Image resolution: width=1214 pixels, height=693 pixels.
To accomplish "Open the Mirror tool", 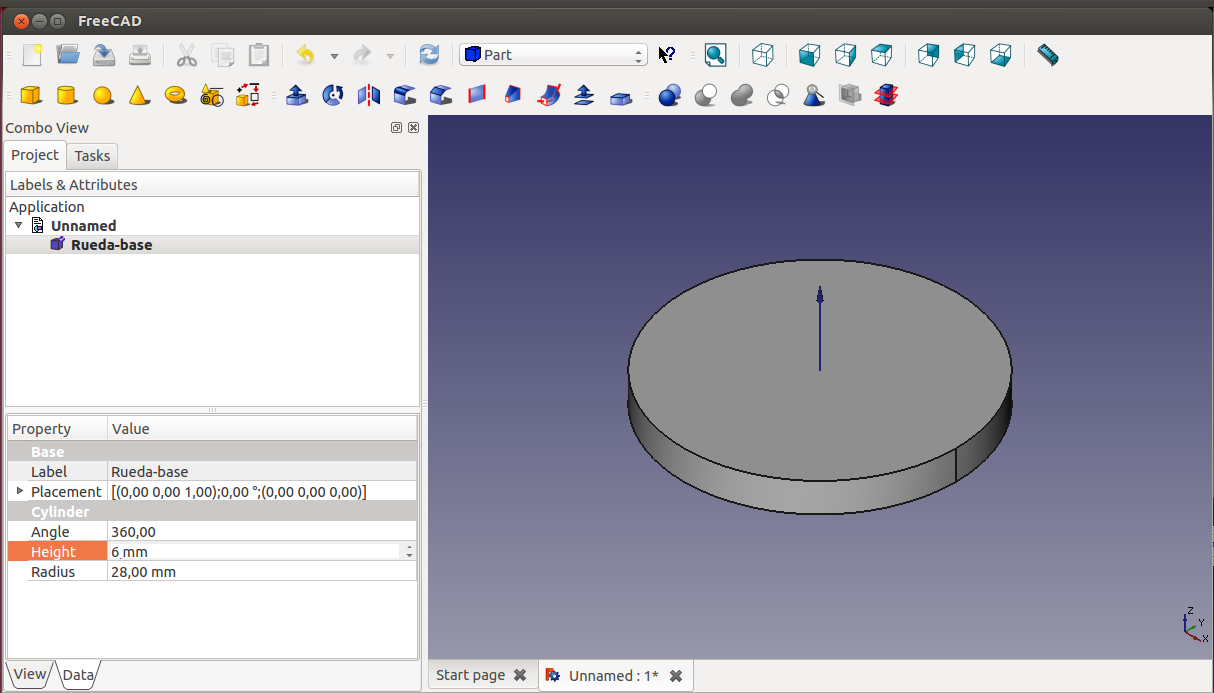I will 369,95.
